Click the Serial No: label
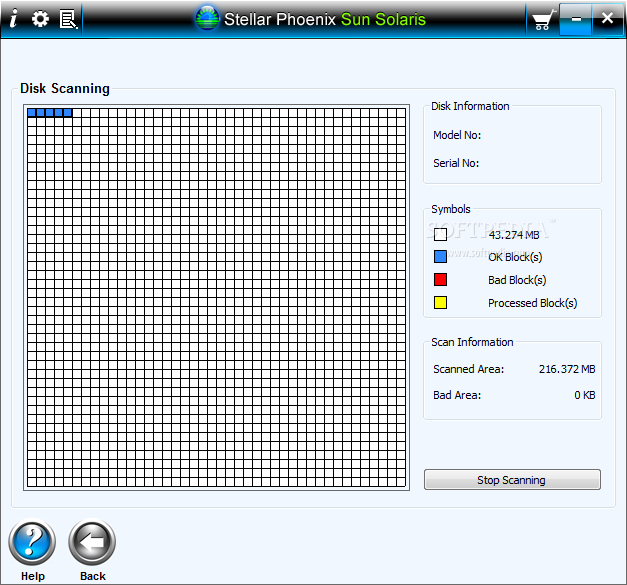This screenshot has height=585, width=627. (x=456, y=163)
